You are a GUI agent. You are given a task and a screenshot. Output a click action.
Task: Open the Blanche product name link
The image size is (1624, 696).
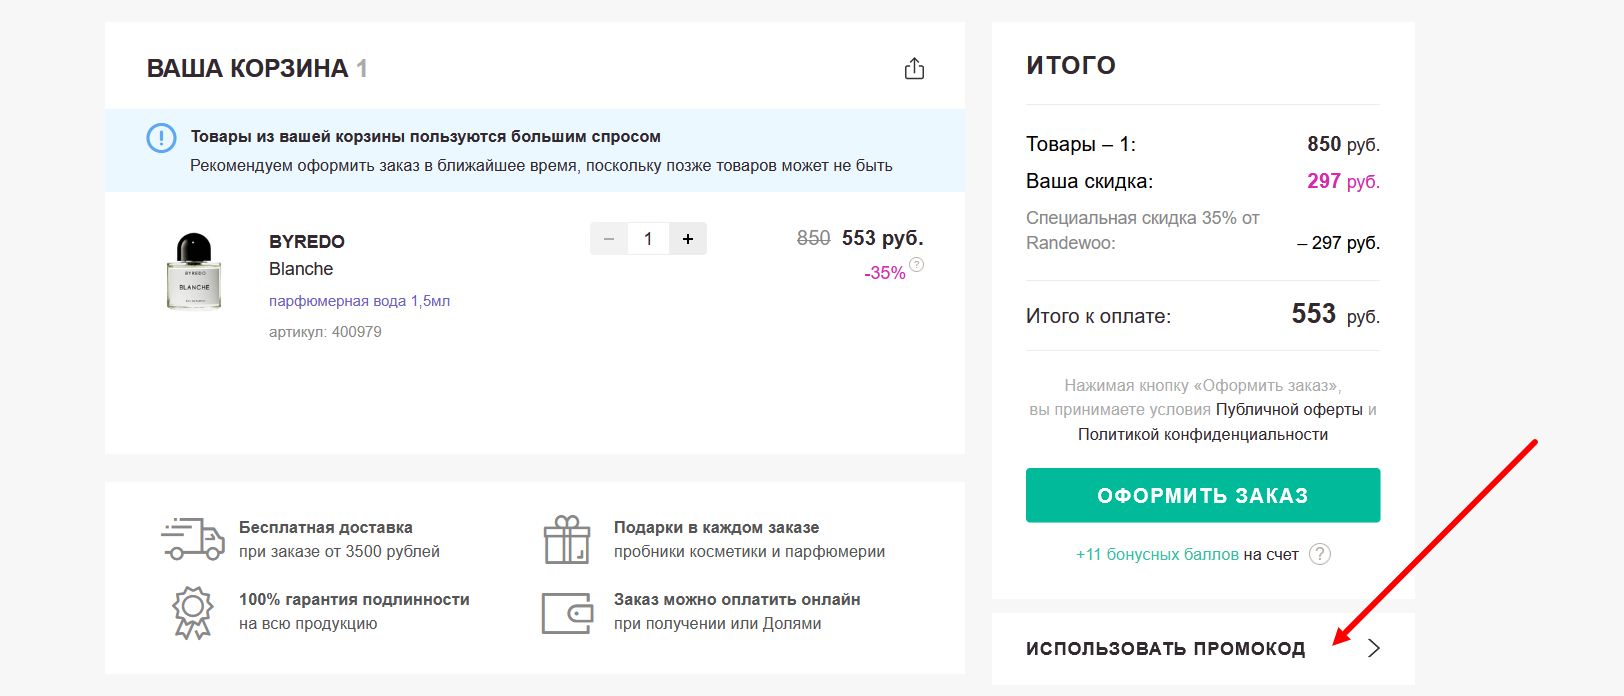[301, 269]
